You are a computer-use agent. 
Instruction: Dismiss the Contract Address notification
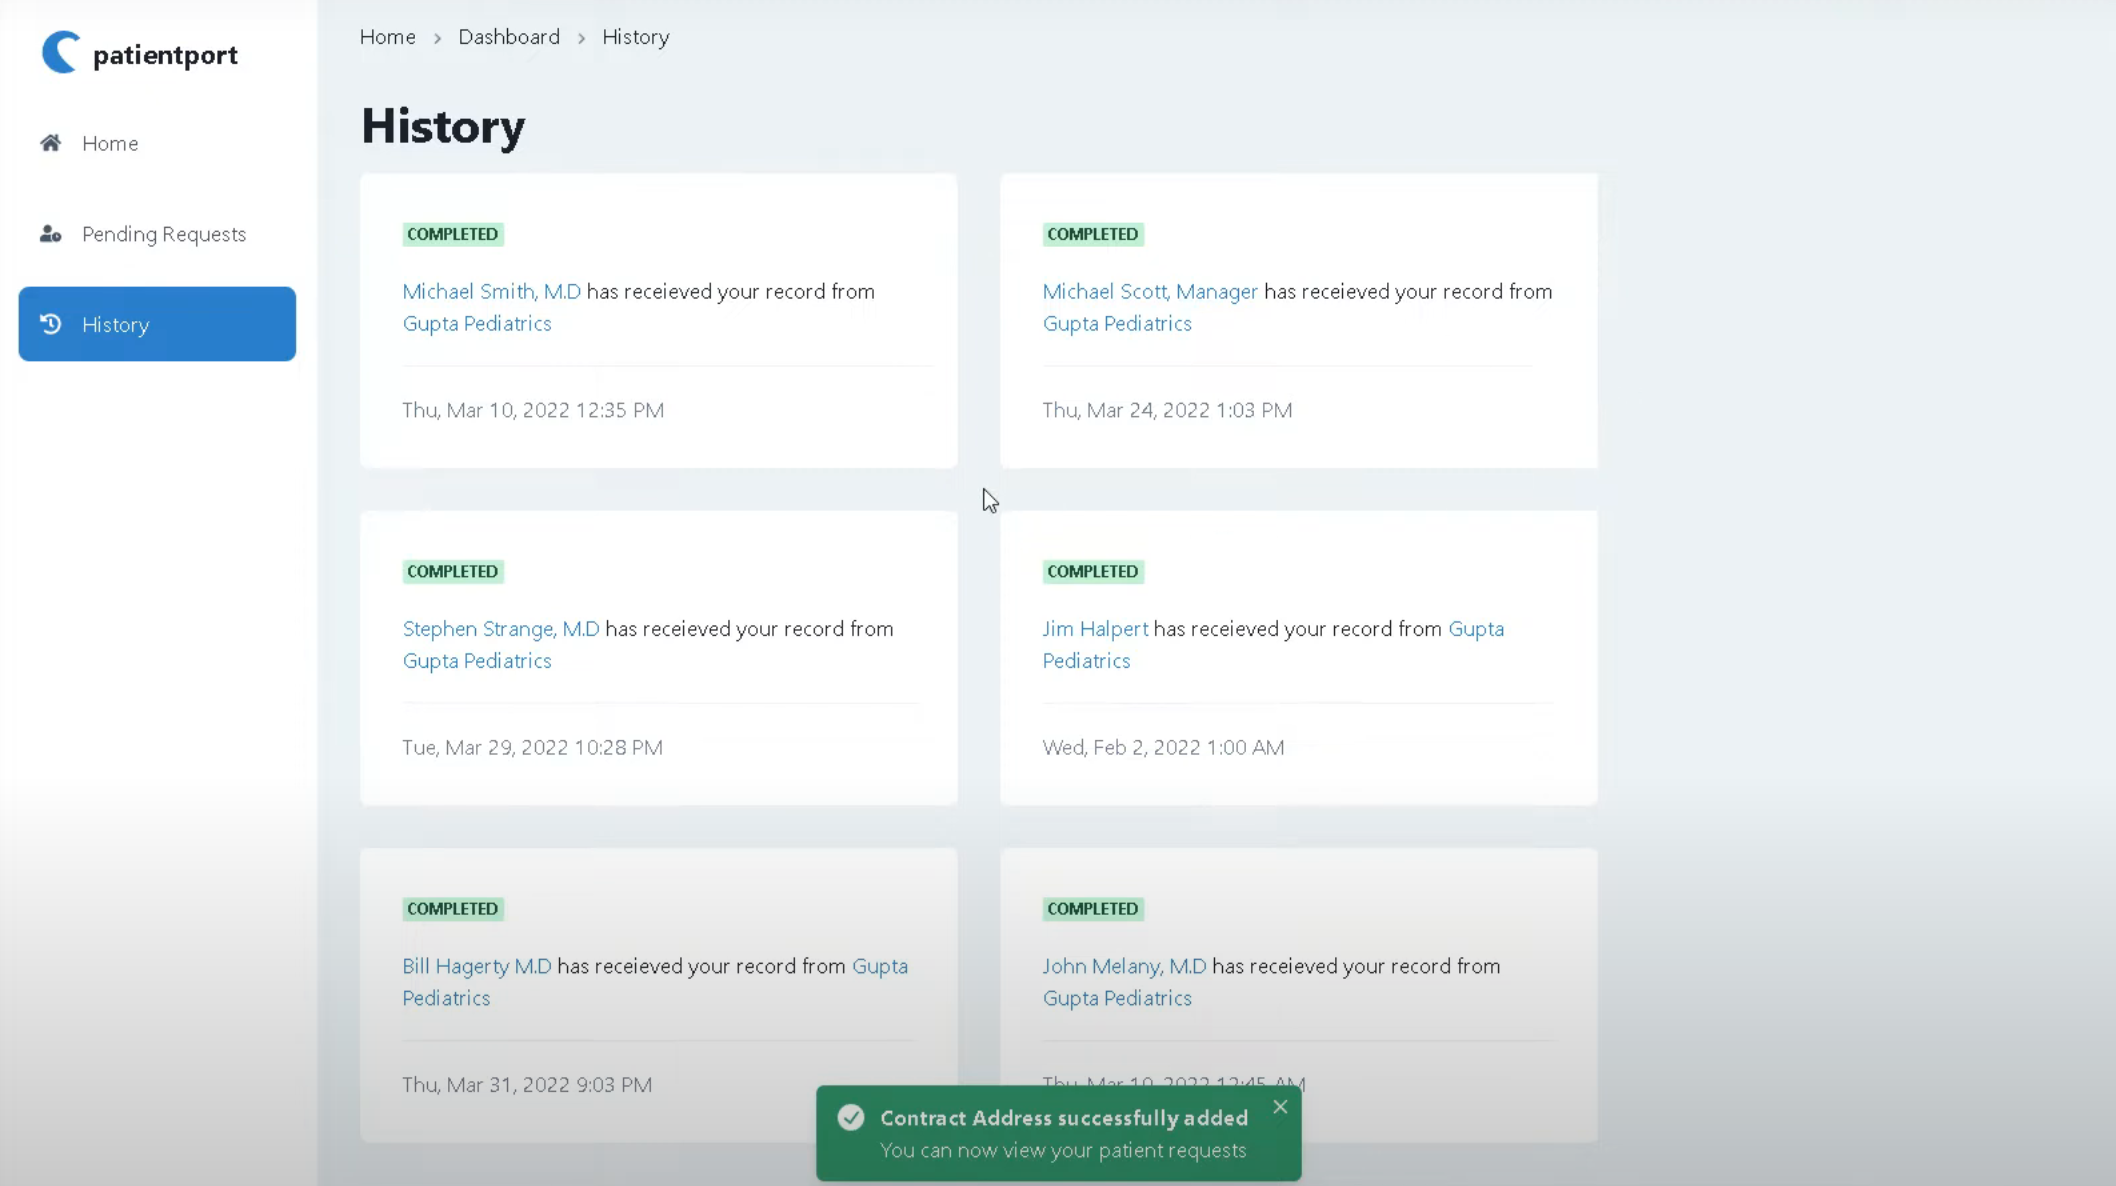[x=1279, y=1107]
